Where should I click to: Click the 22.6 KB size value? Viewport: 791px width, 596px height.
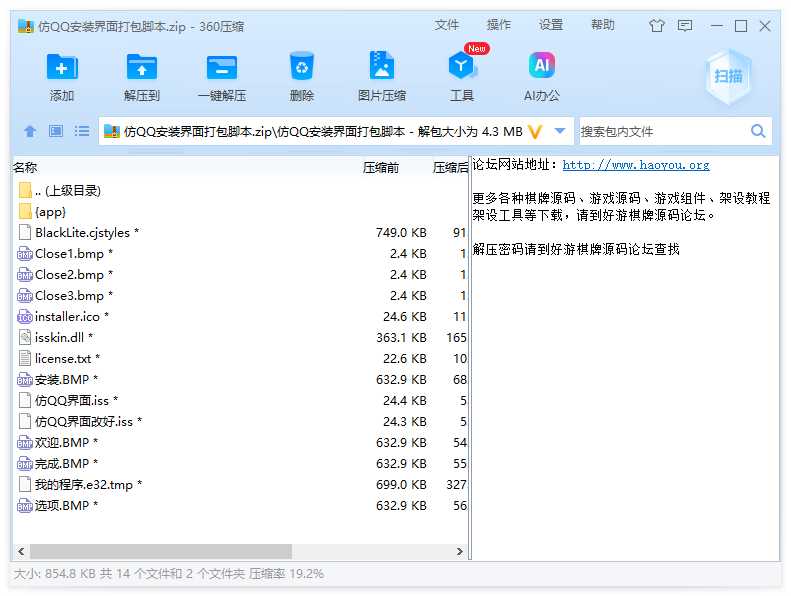click(405, 358)
